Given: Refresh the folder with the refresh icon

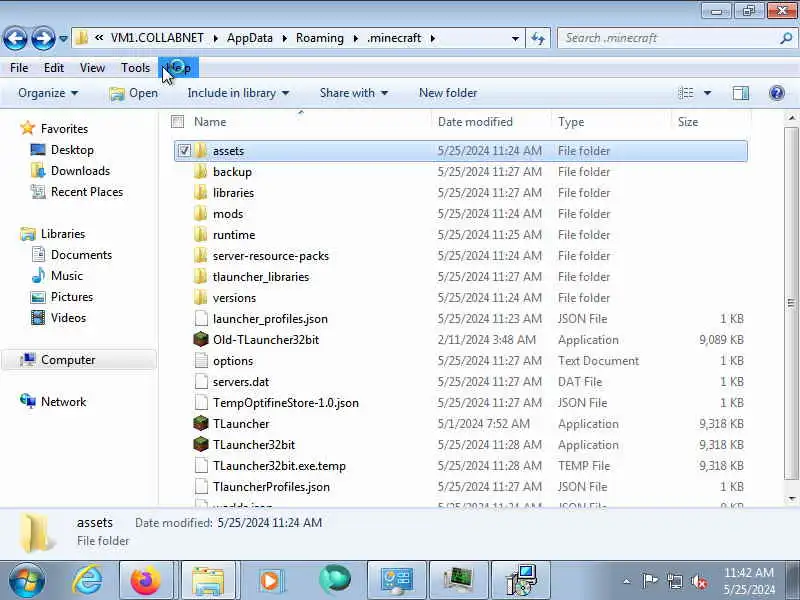Looking at the screenshot, I should click(538, 38).
